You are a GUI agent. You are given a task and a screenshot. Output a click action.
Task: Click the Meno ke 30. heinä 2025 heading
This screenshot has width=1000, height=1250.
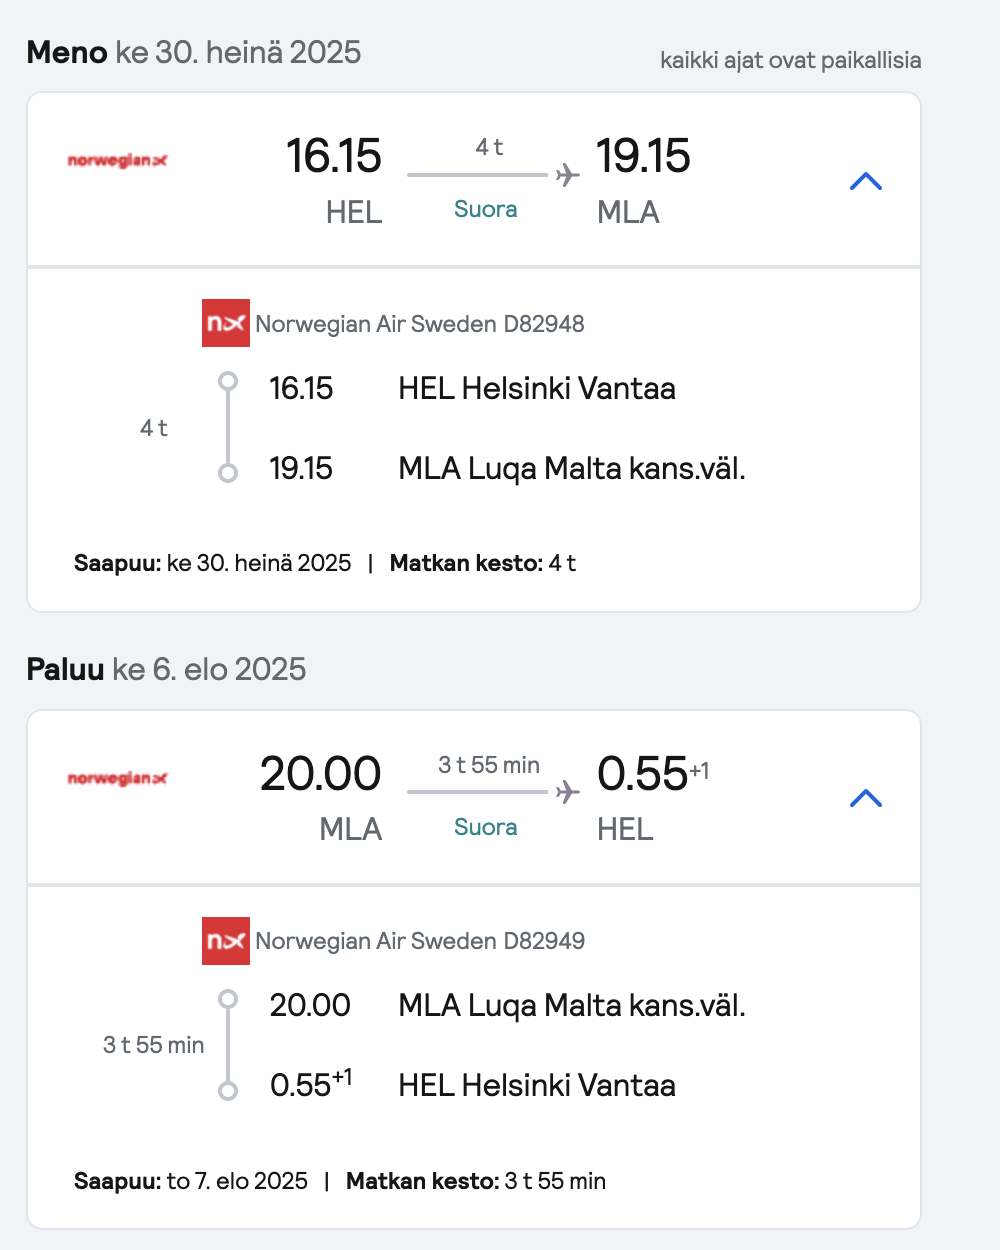point(194,52)
